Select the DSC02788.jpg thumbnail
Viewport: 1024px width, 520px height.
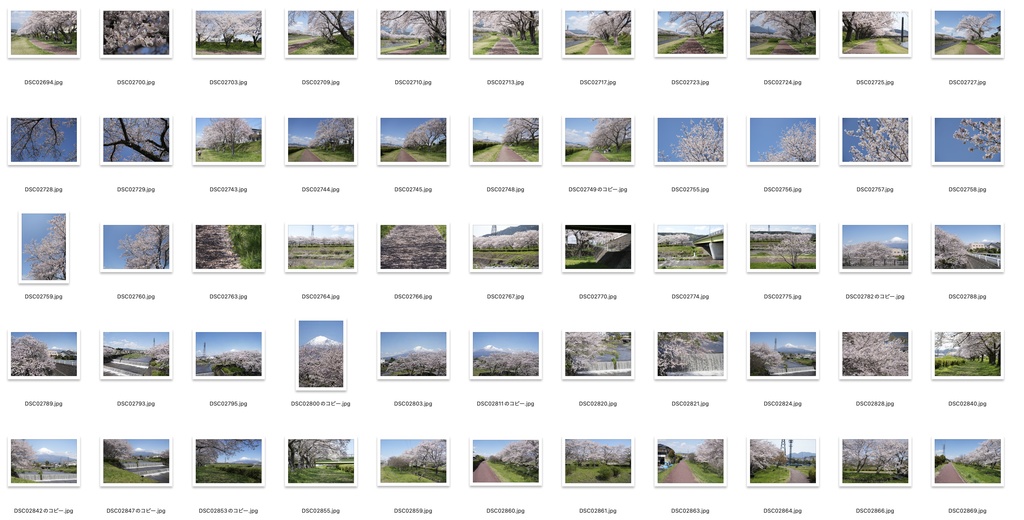tap(968, 247)
